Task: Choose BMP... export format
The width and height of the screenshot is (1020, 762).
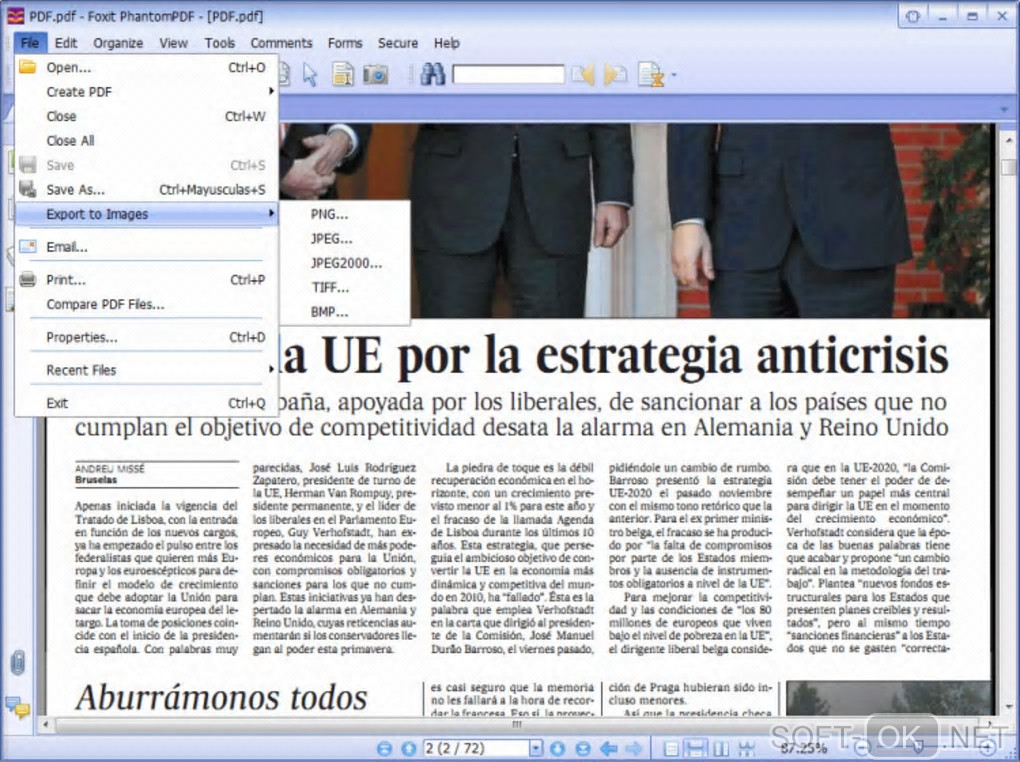Action: coord(345,312)
